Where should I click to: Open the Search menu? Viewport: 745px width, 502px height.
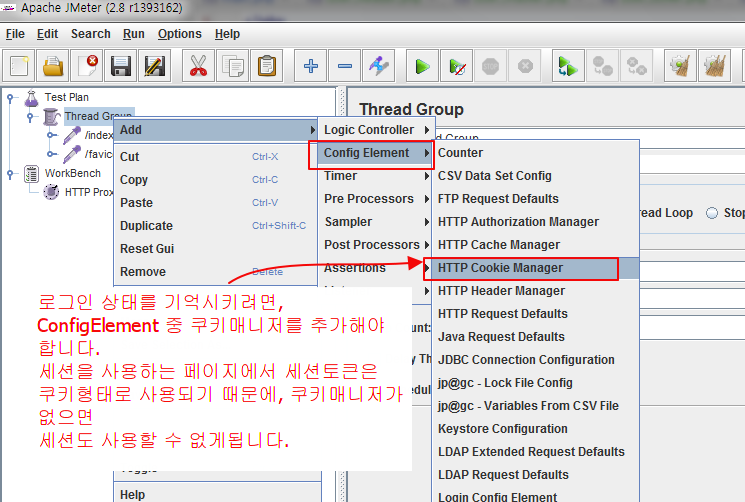pyautogui.click(x=90, y=34)
